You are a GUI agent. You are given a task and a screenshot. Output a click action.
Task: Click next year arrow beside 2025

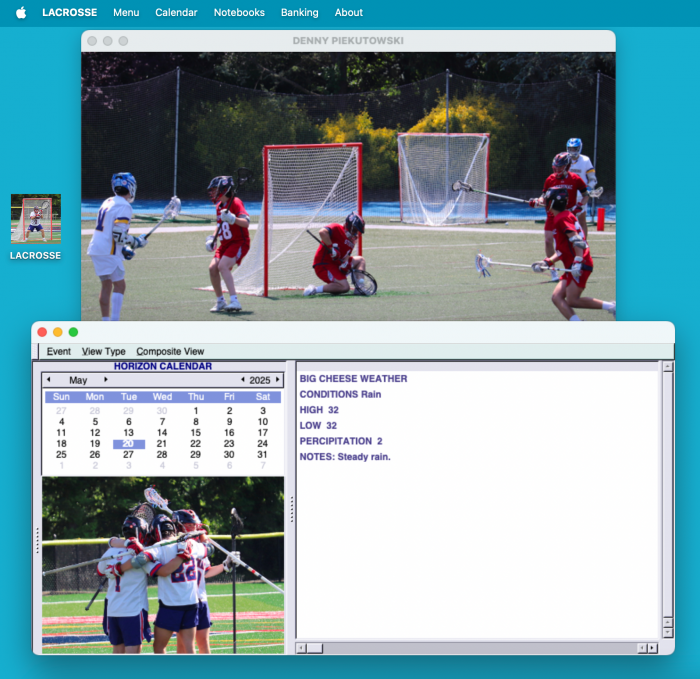click(277, 380)
